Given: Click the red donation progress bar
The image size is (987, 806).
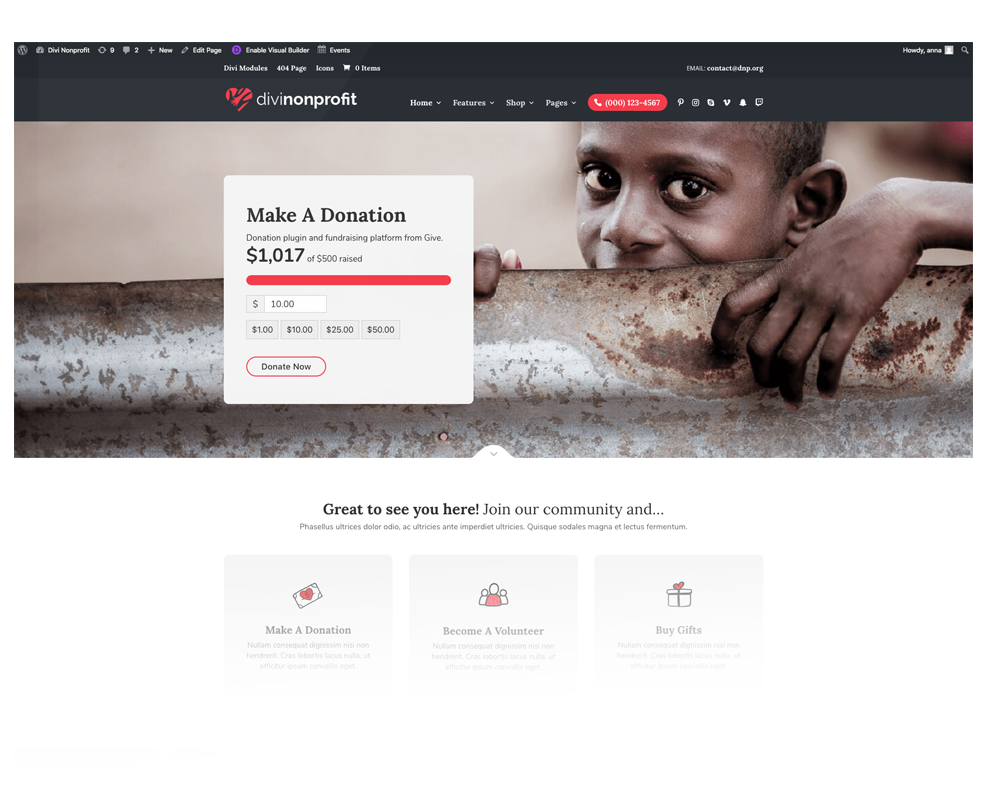Looking at the screenshot, I should pos(349,280).
